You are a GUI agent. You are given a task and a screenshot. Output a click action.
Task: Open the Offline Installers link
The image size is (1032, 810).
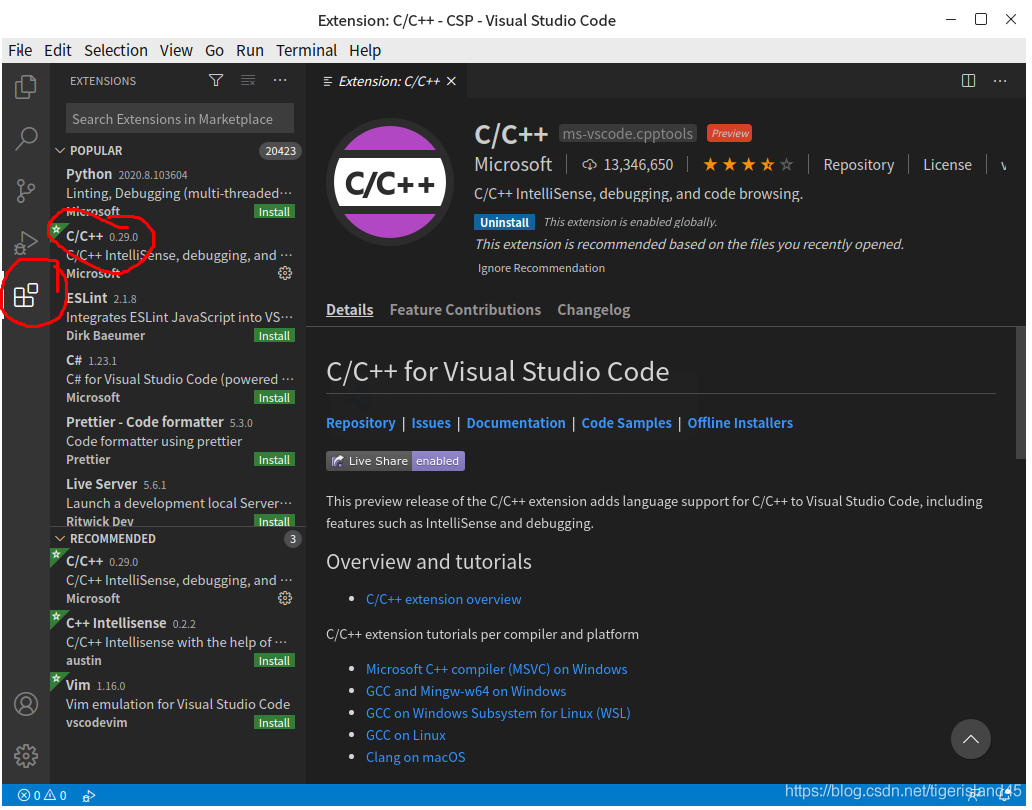click(x=740, y=423)
